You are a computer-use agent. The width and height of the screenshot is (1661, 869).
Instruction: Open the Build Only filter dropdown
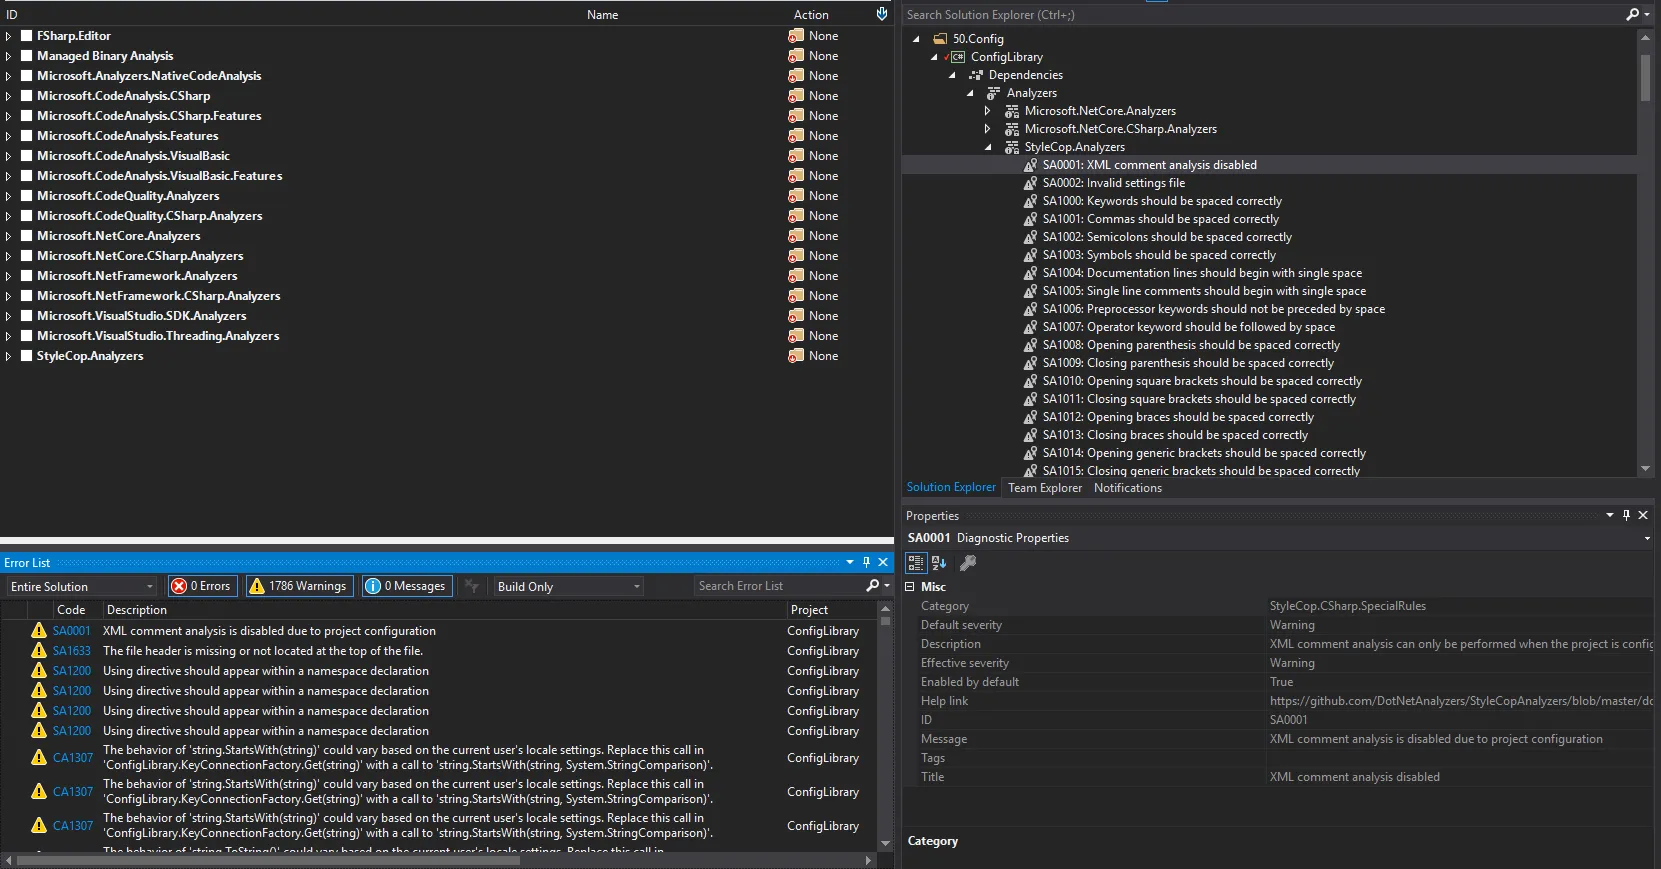(568, 587)
